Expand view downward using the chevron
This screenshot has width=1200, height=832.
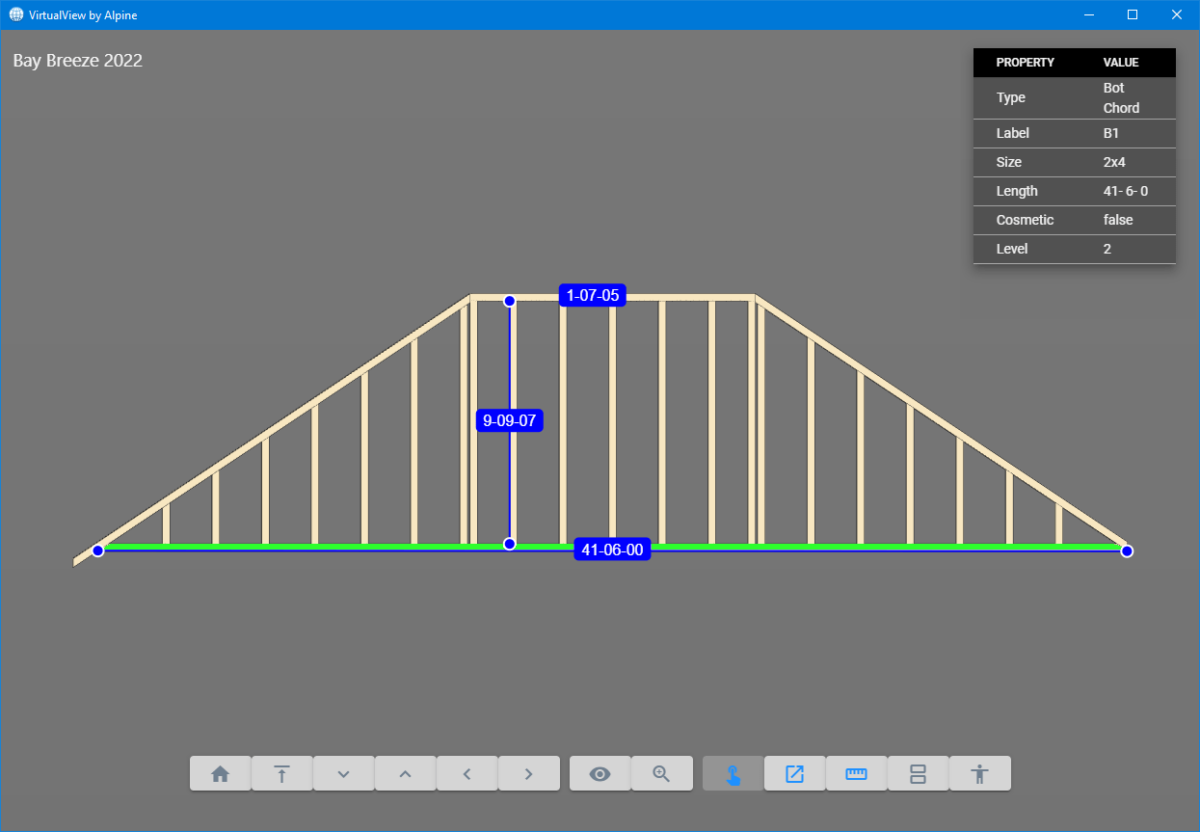(x=344, y=773)
